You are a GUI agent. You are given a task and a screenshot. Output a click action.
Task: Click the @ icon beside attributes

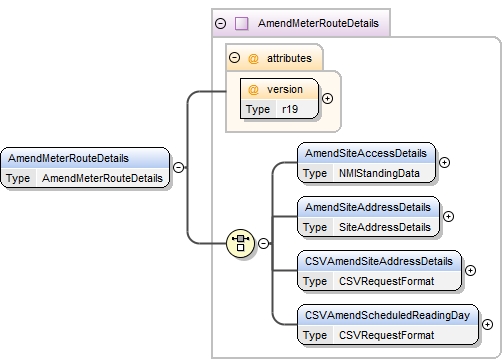pyautogui.click(x=253, y=59)
